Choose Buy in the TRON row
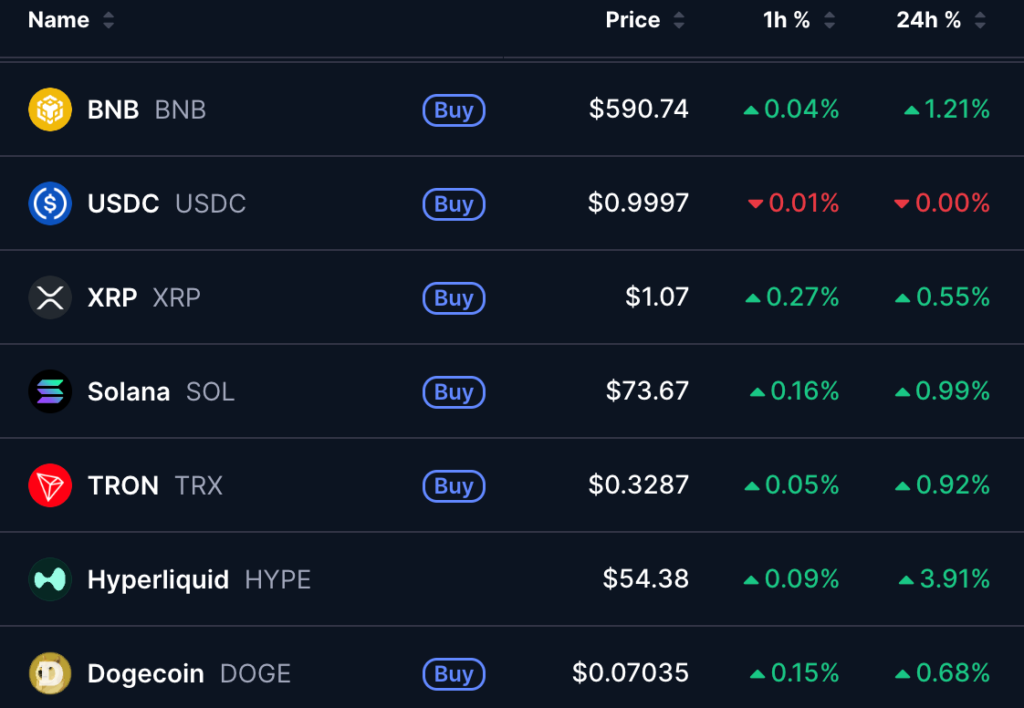The height and width of the screenshot is (708, 1024). pyautogui.click(x=454, y=487)
